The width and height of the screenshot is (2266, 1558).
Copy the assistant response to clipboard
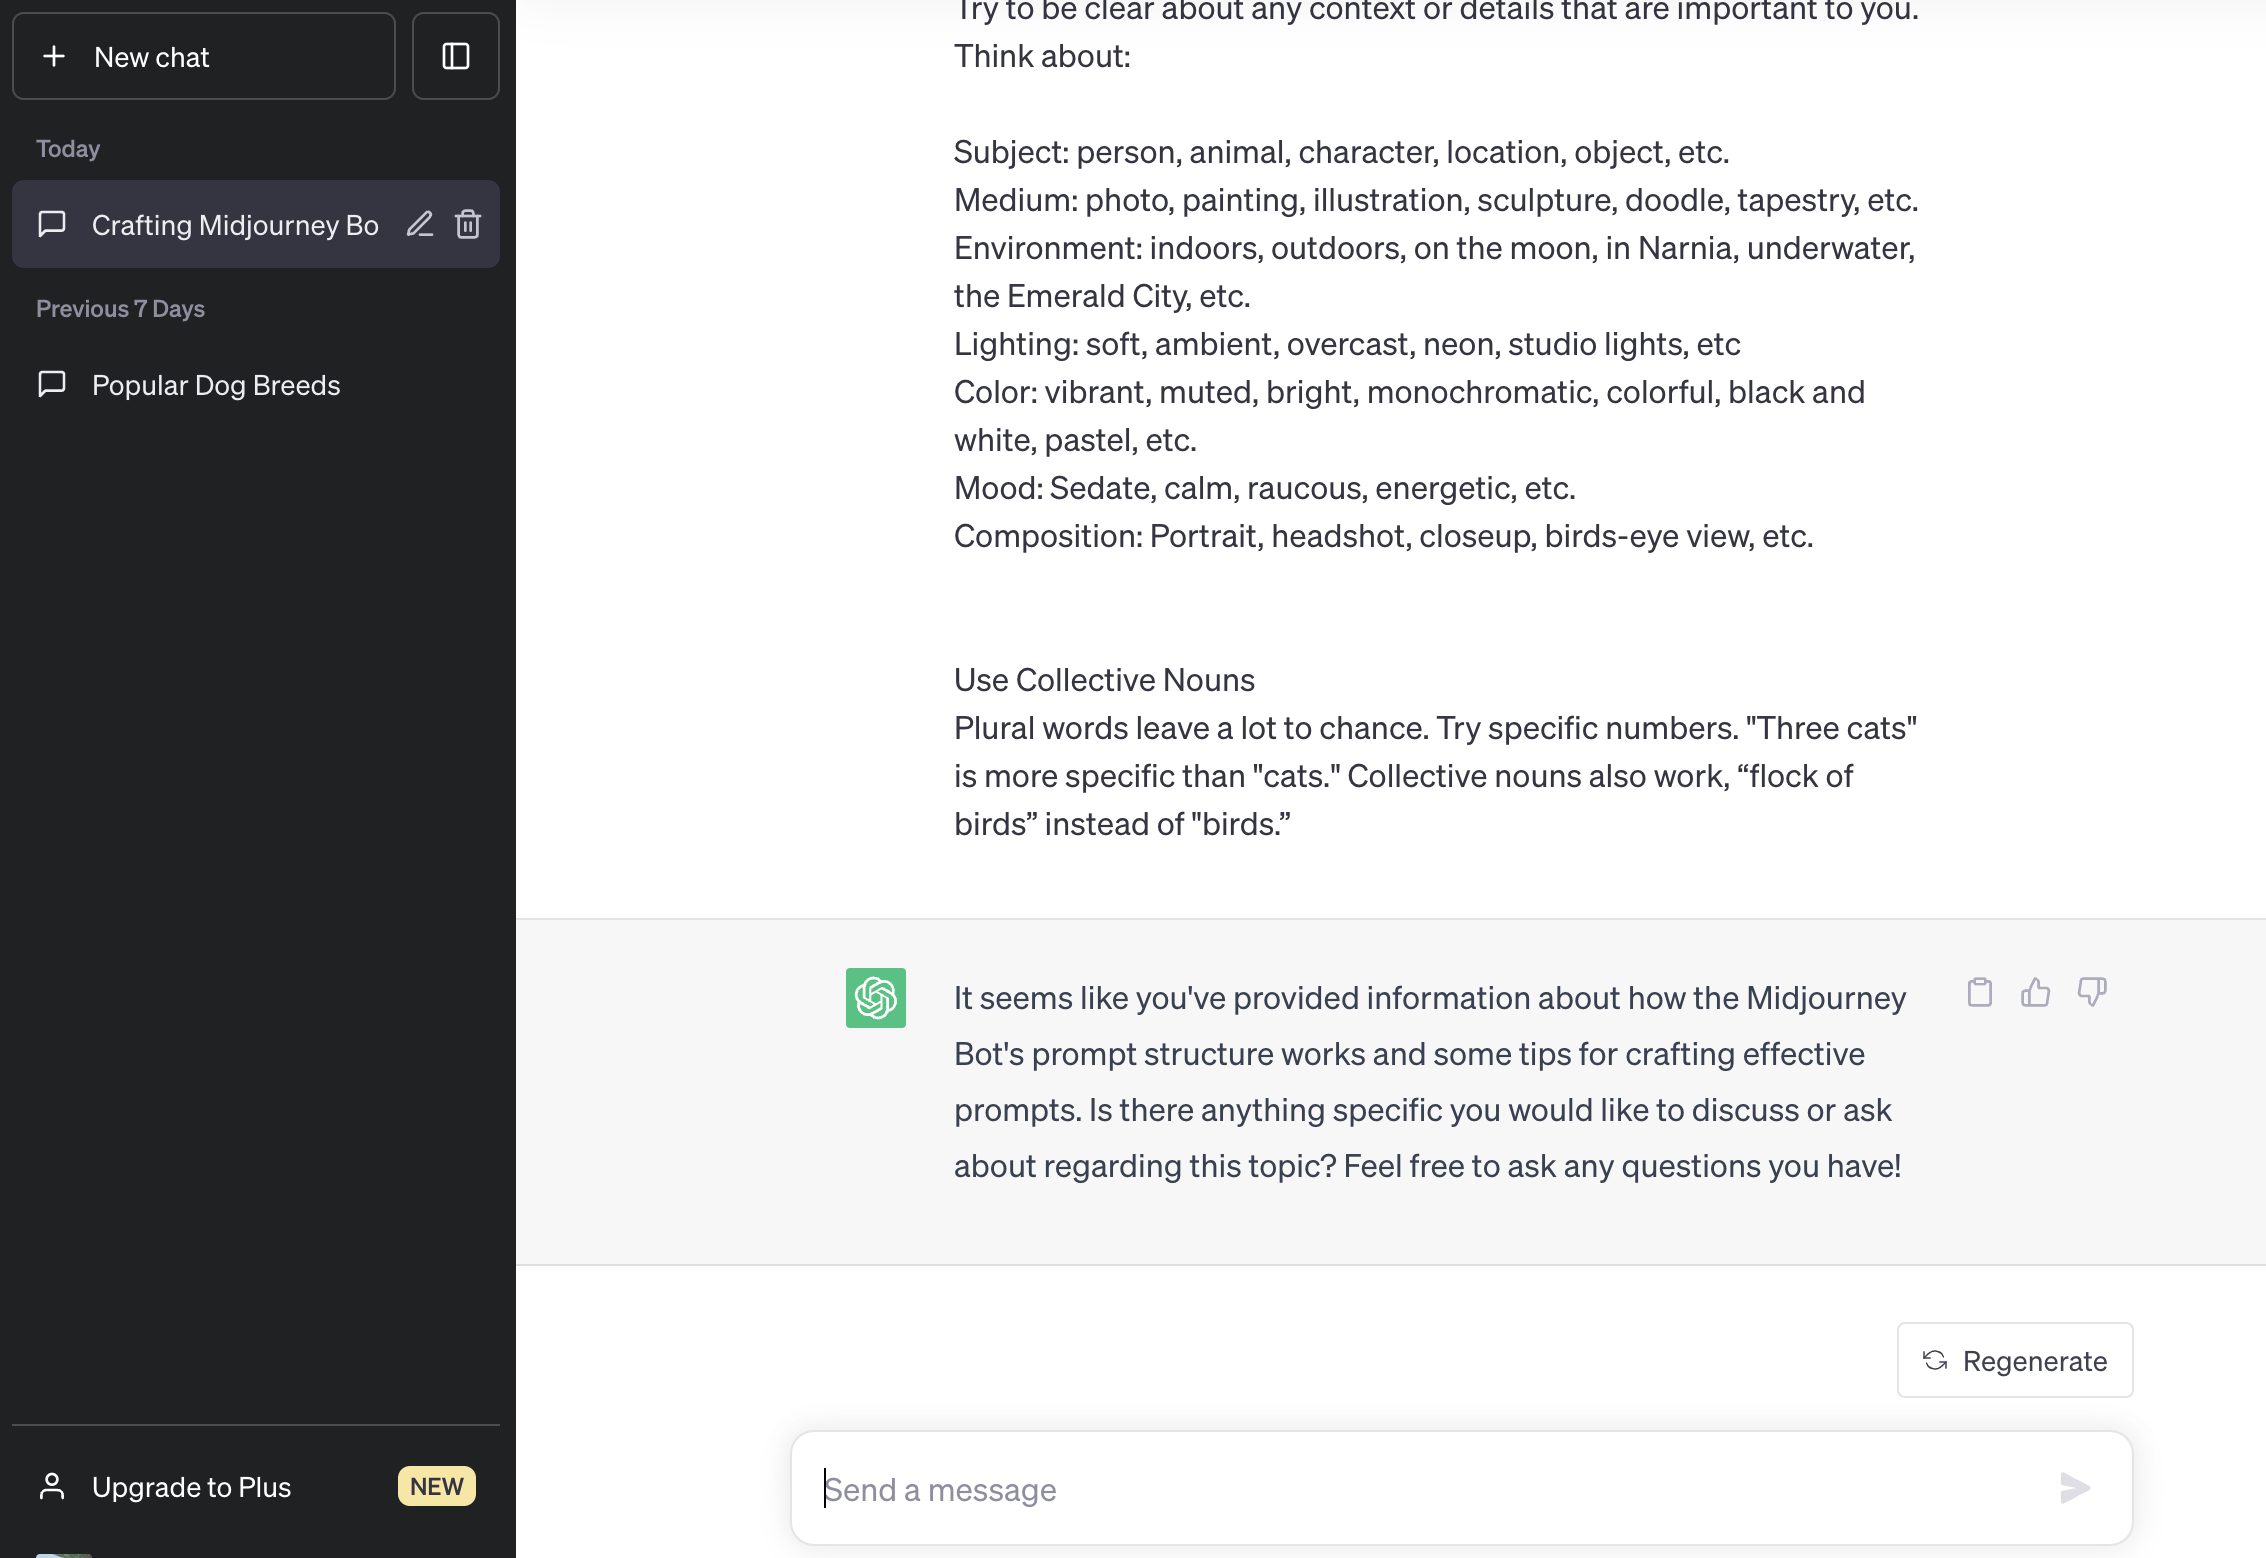(1979, 992)
